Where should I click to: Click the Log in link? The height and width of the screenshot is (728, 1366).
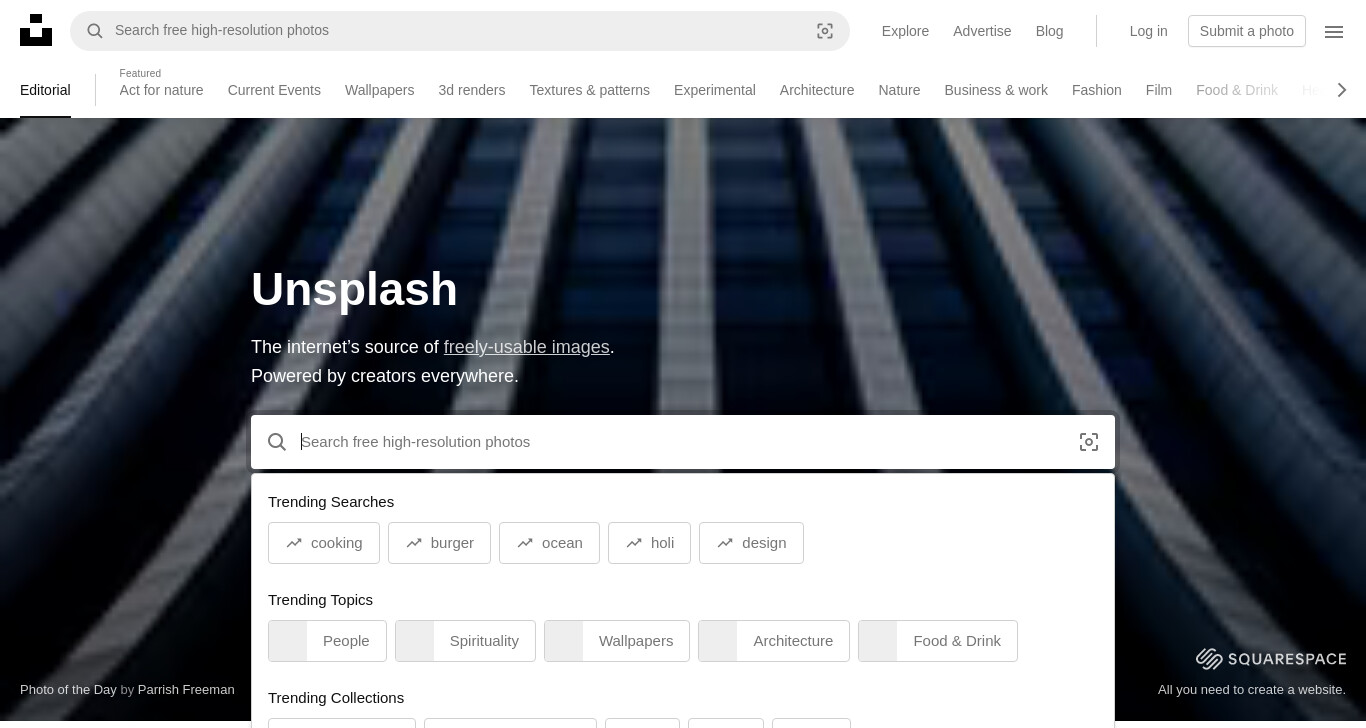(1148, 31)
